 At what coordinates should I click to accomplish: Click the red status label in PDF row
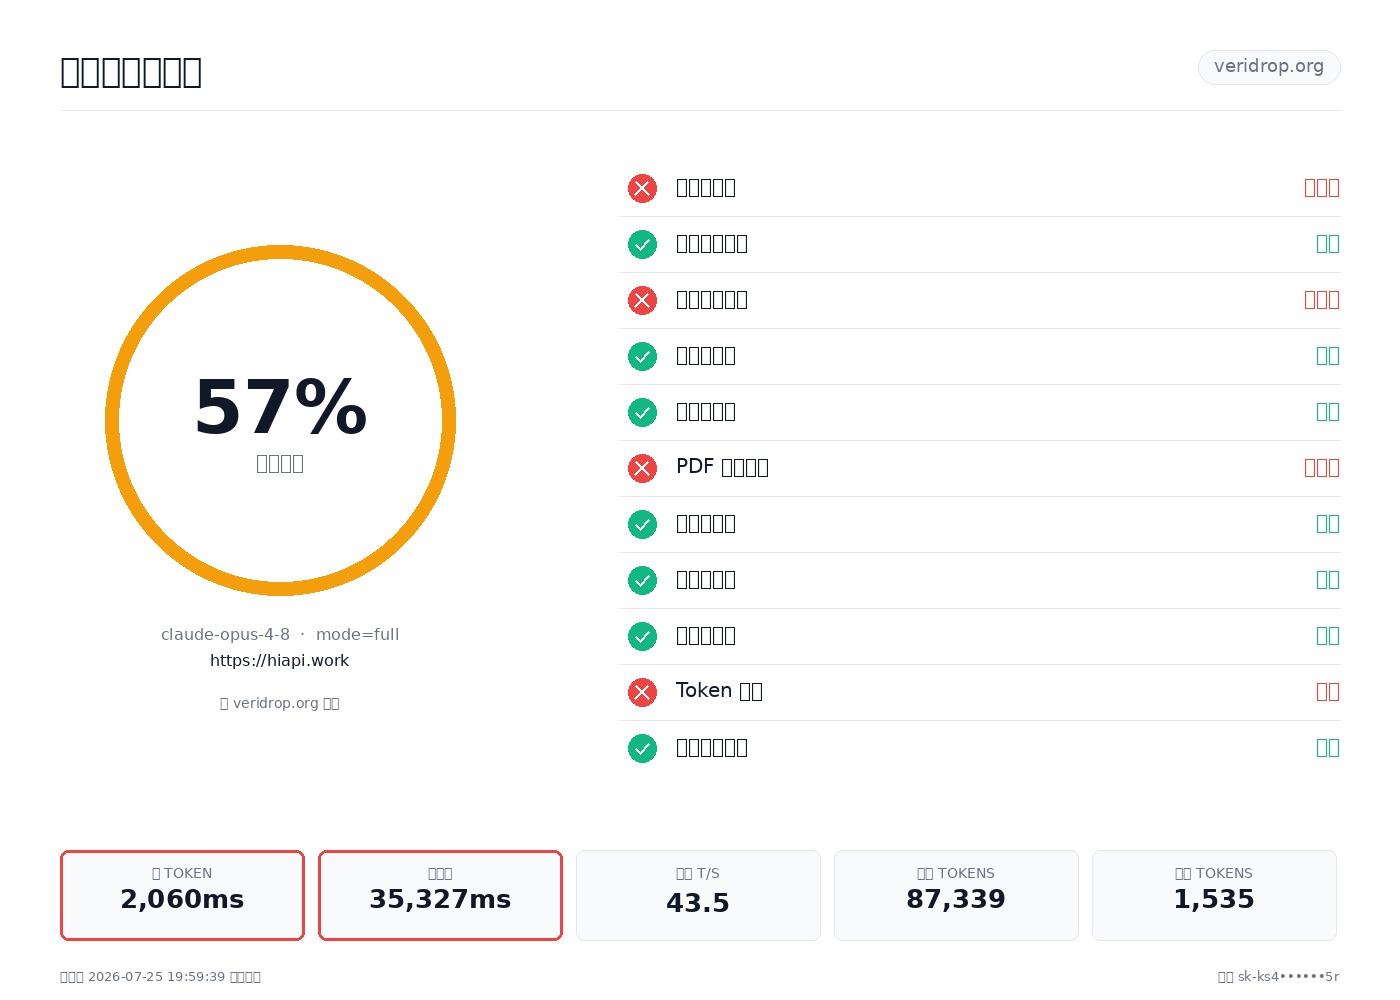1322,468
